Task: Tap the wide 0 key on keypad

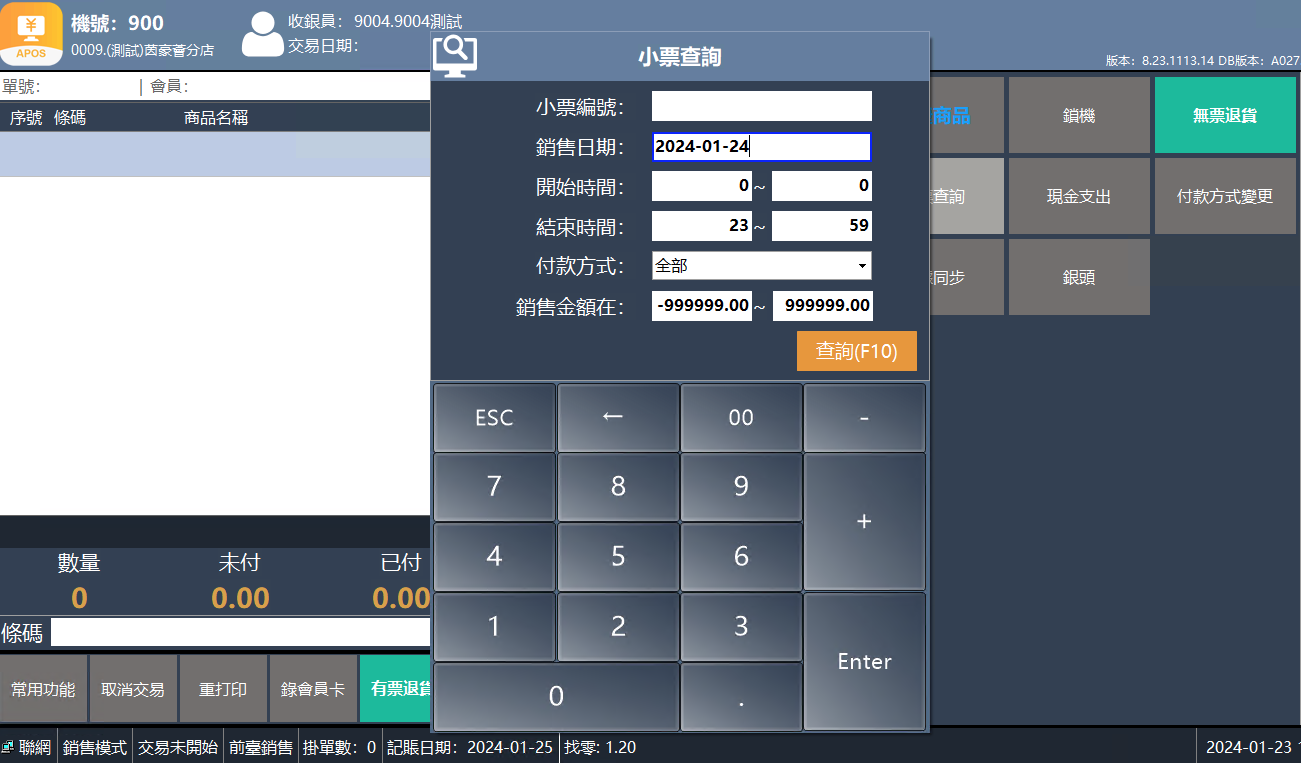Action: tap(556, 697)
